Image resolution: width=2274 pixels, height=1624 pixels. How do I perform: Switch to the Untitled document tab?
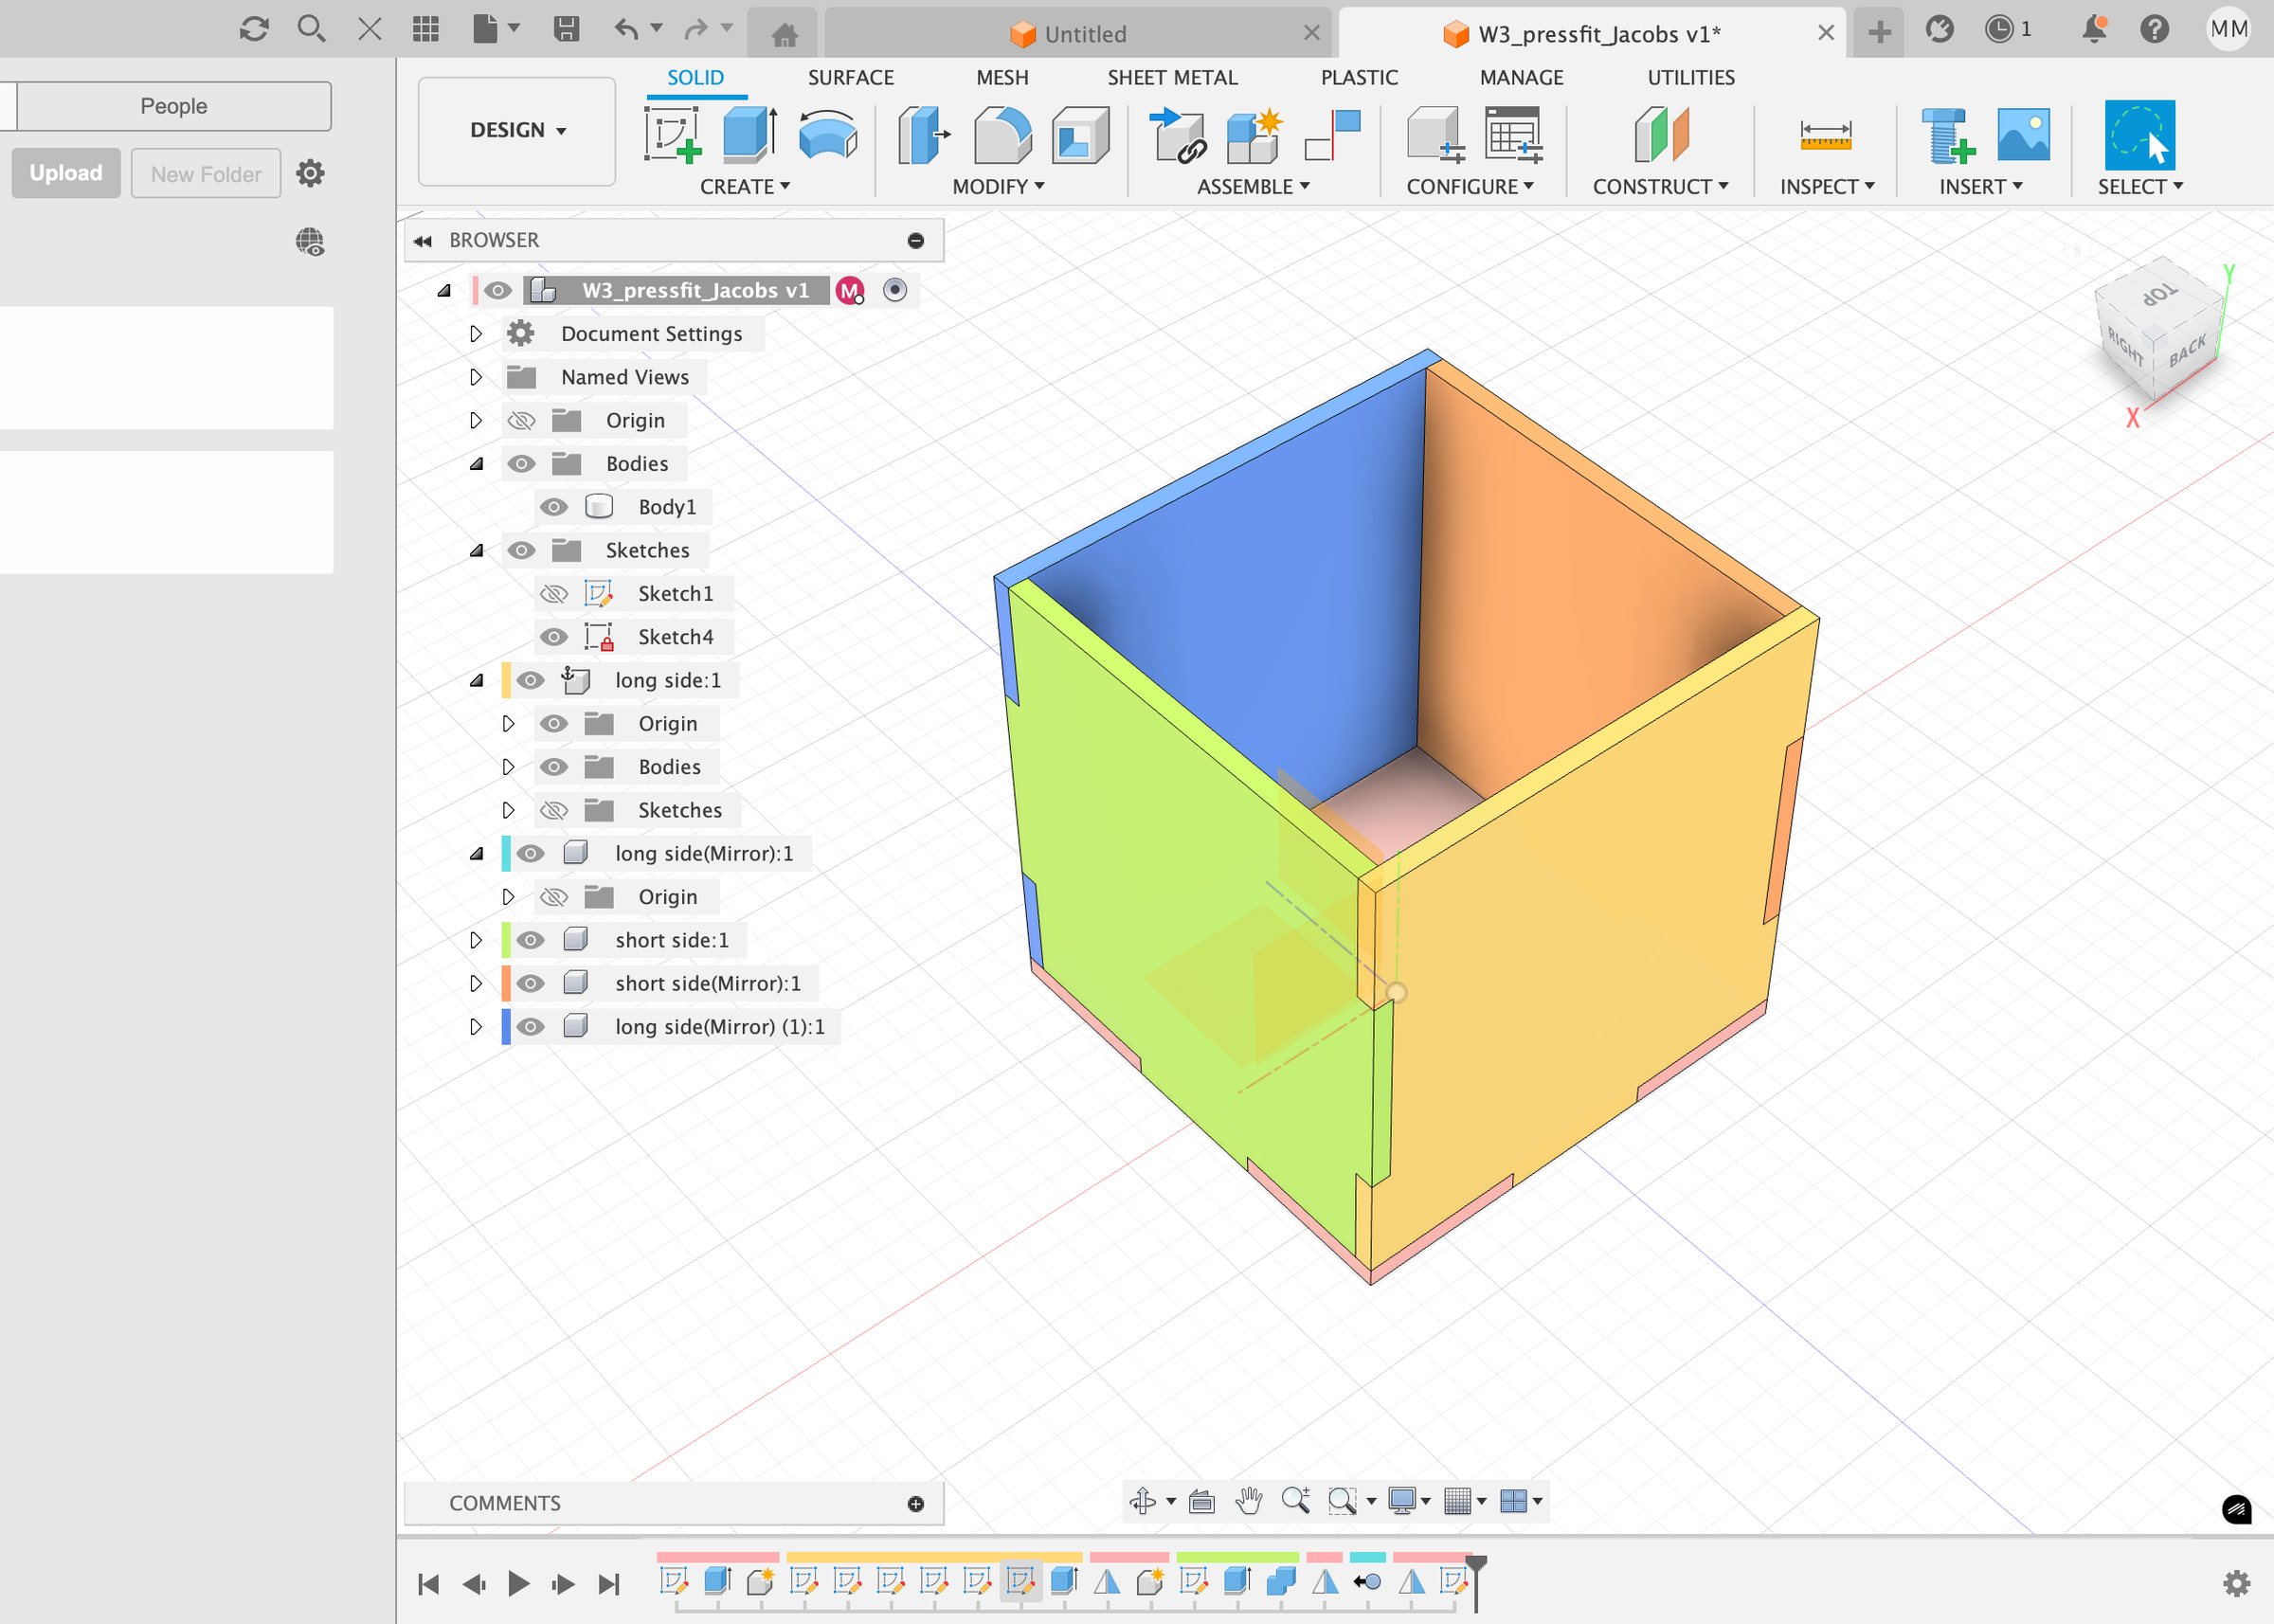pyautogui.click(x=1075, y=34)
